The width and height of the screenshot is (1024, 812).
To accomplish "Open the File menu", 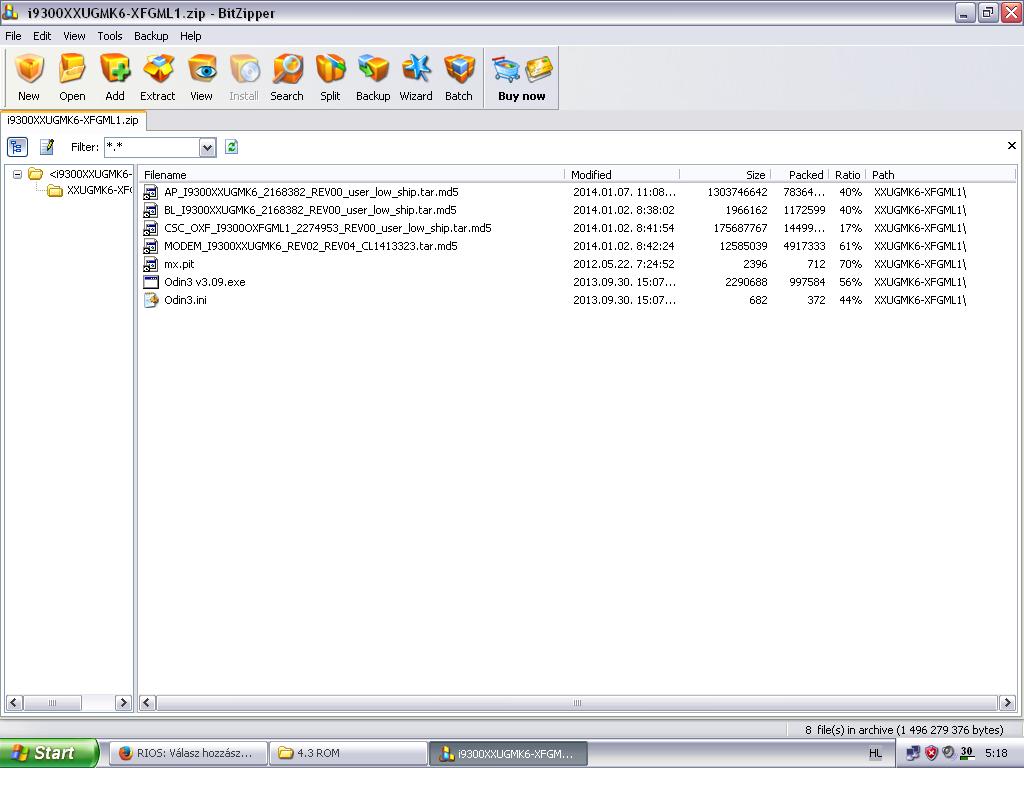I will (x=13, y=36).
